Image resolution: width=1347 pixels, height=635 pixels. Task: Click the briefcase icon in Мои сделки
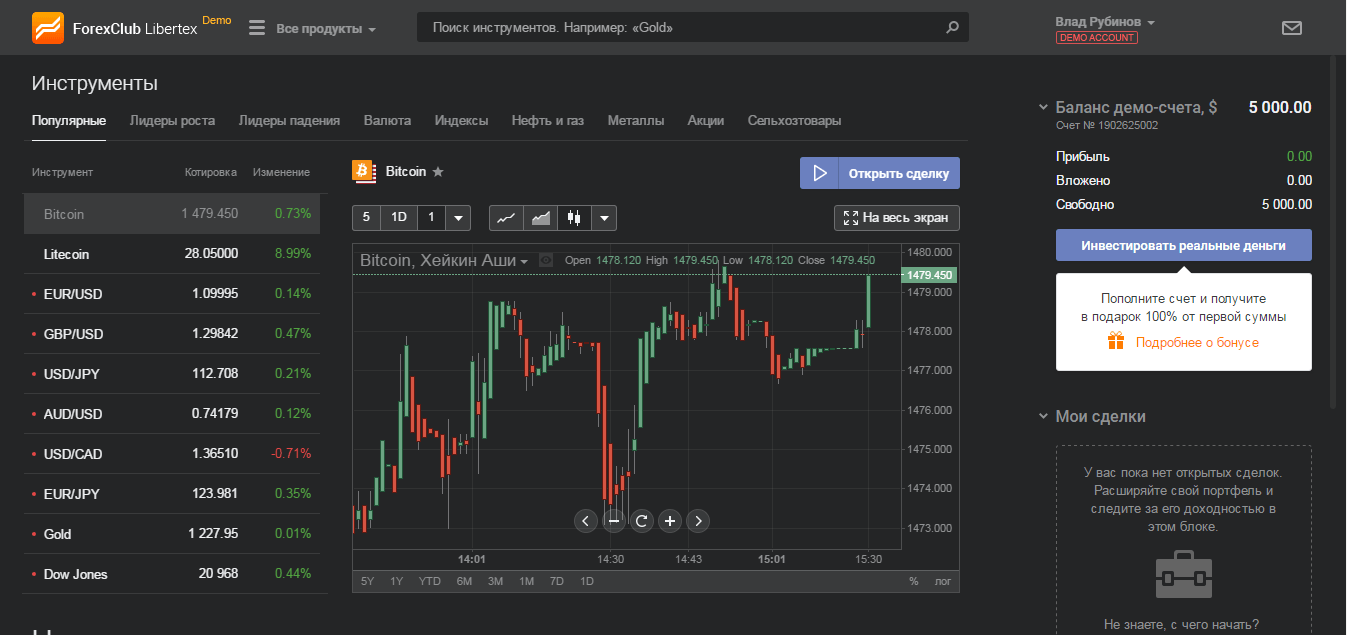click(x=1183, y=573)
